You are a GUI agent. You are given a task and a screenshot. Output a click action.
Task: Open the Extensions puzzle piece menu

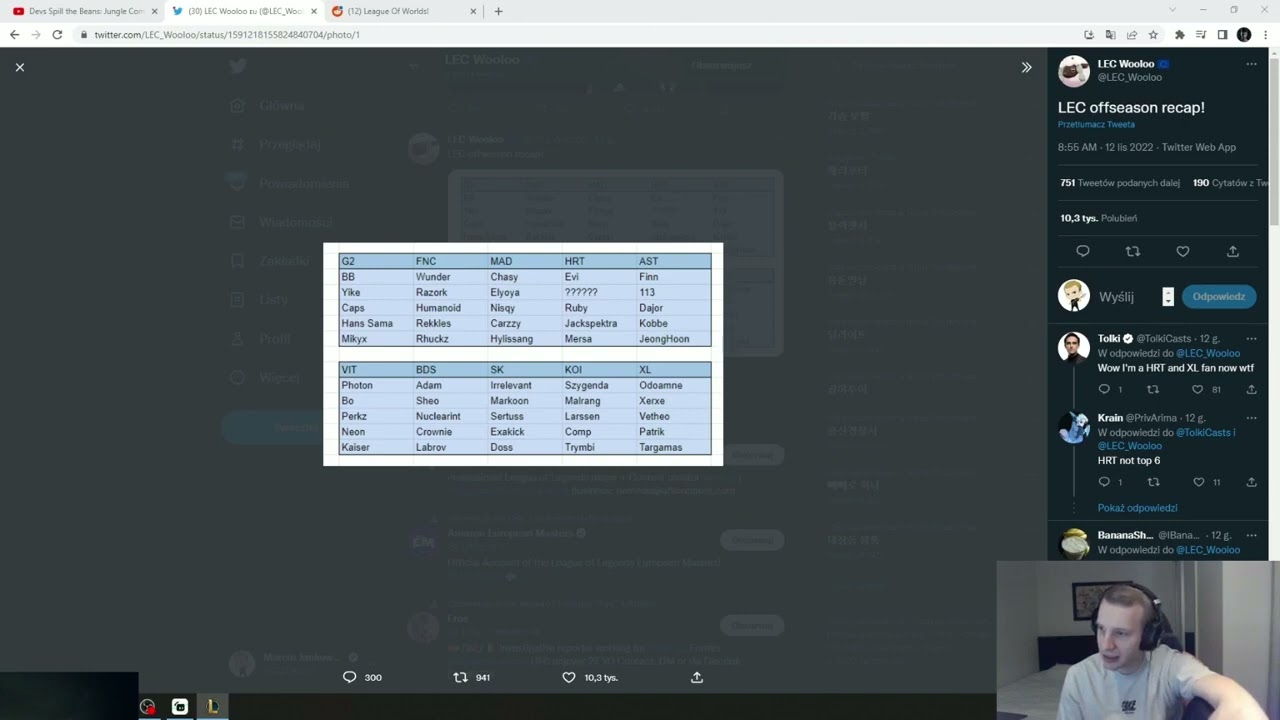1179,35
